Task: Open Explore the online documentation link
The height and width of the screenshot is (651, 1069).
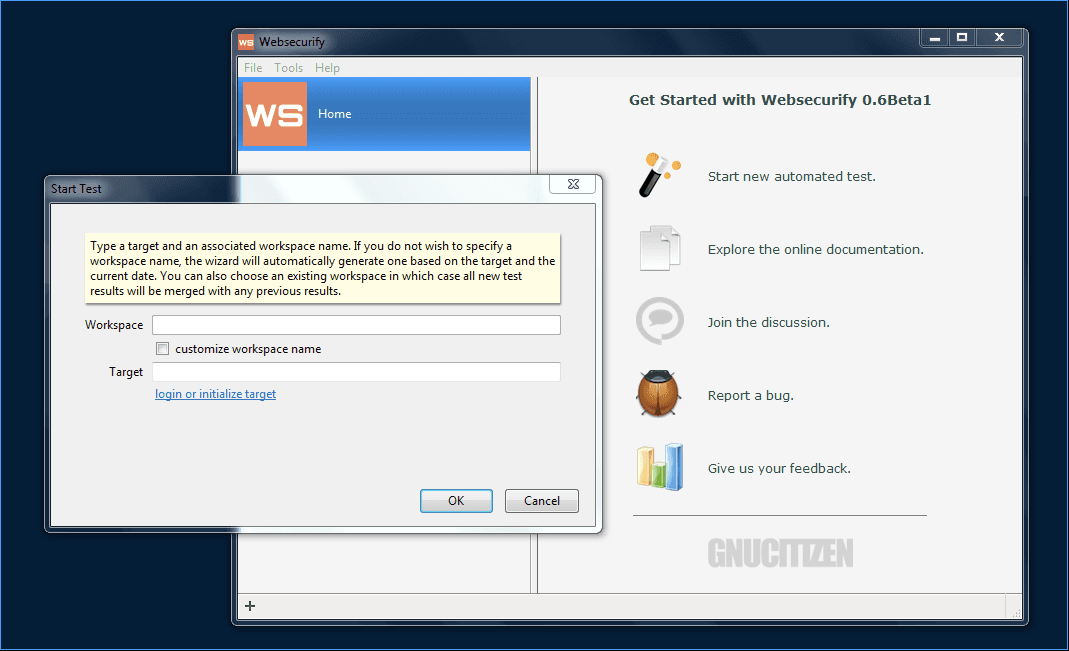Action: [x=815, y=249]
